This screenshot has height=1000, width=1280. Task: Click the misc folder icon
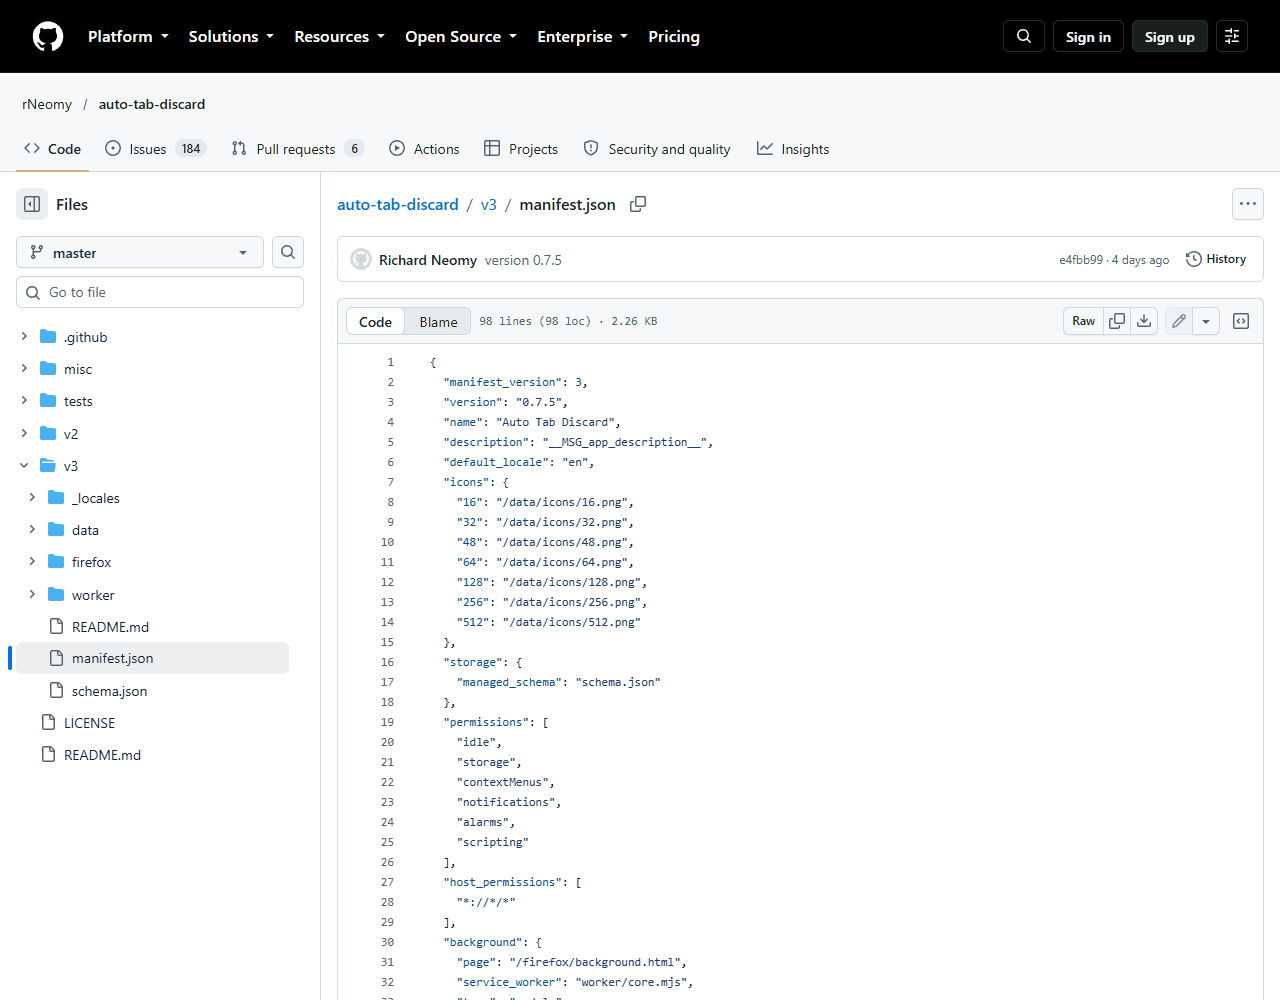[x=48, y=369]
